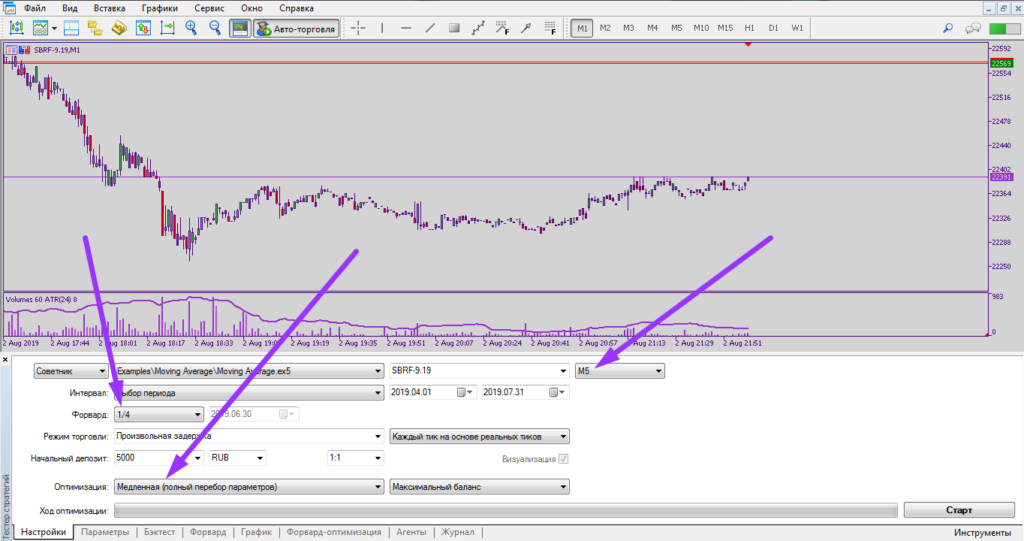
Task: Zoom out on the chart
Action: (215, 28)
